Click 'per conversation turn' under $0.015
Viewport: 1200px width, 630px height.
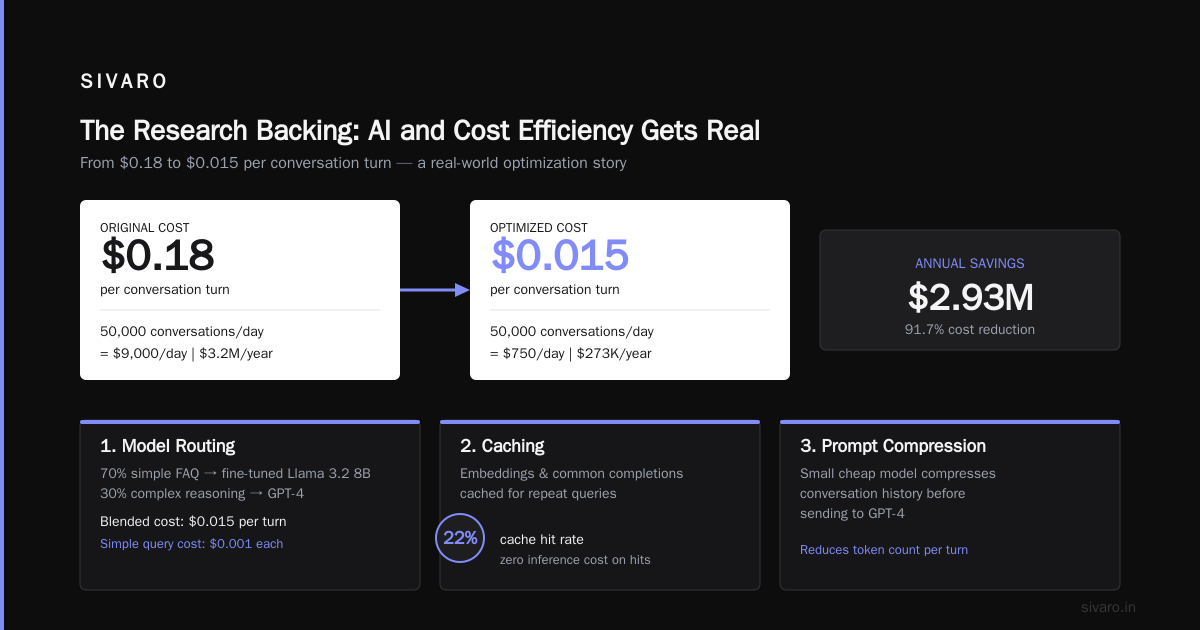point(555,290)
